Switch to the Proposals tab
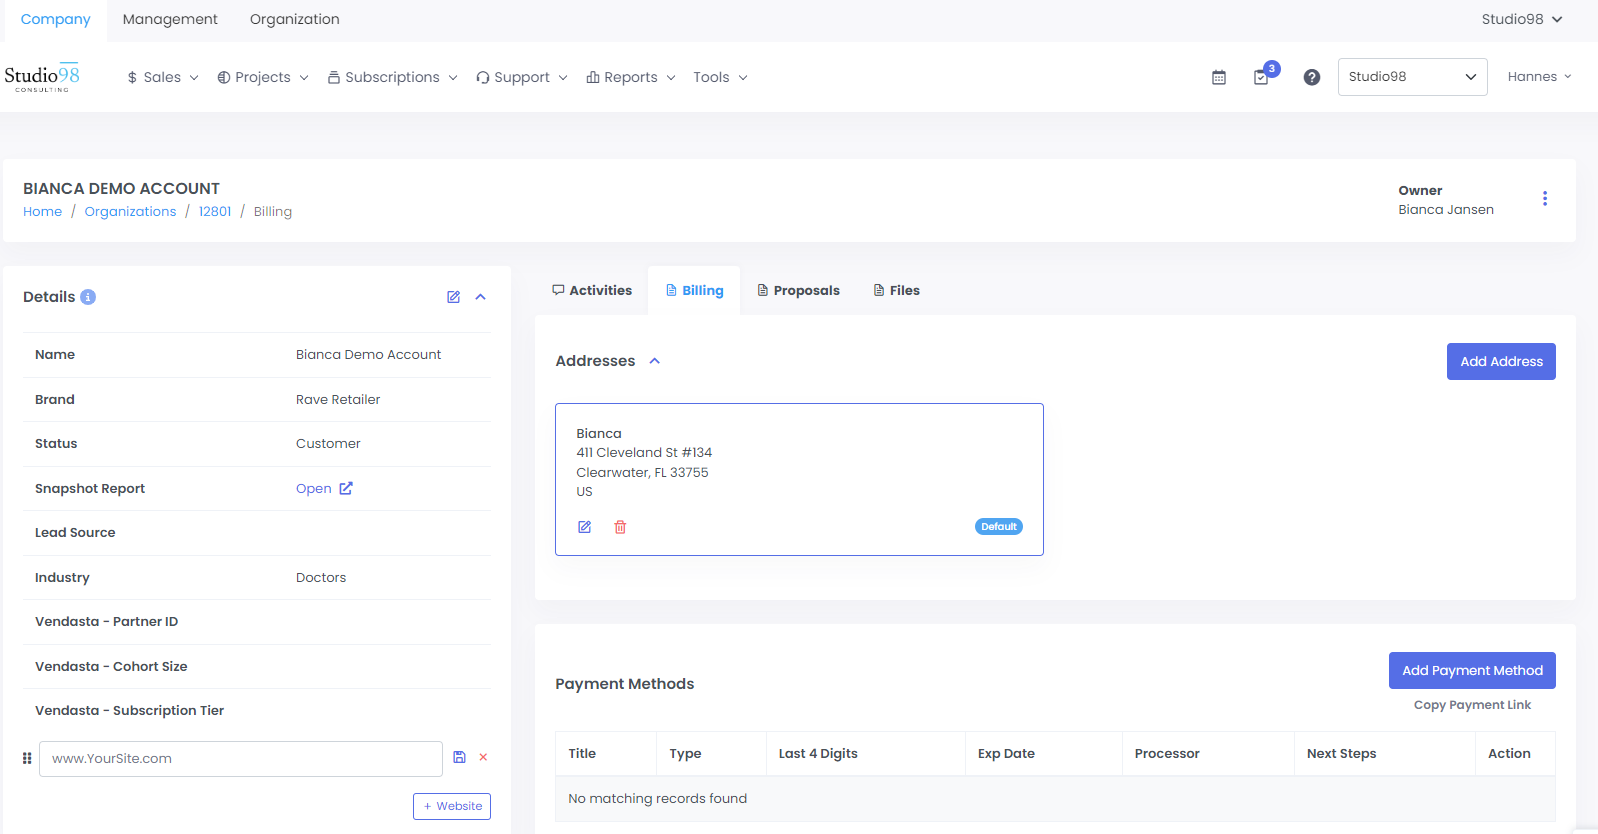Screen dimensions: 1598x834 798,291
